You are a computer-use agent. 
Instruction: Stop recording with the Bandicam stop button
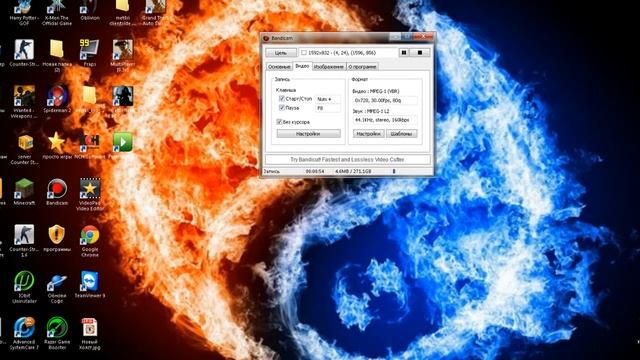[420, 53]
